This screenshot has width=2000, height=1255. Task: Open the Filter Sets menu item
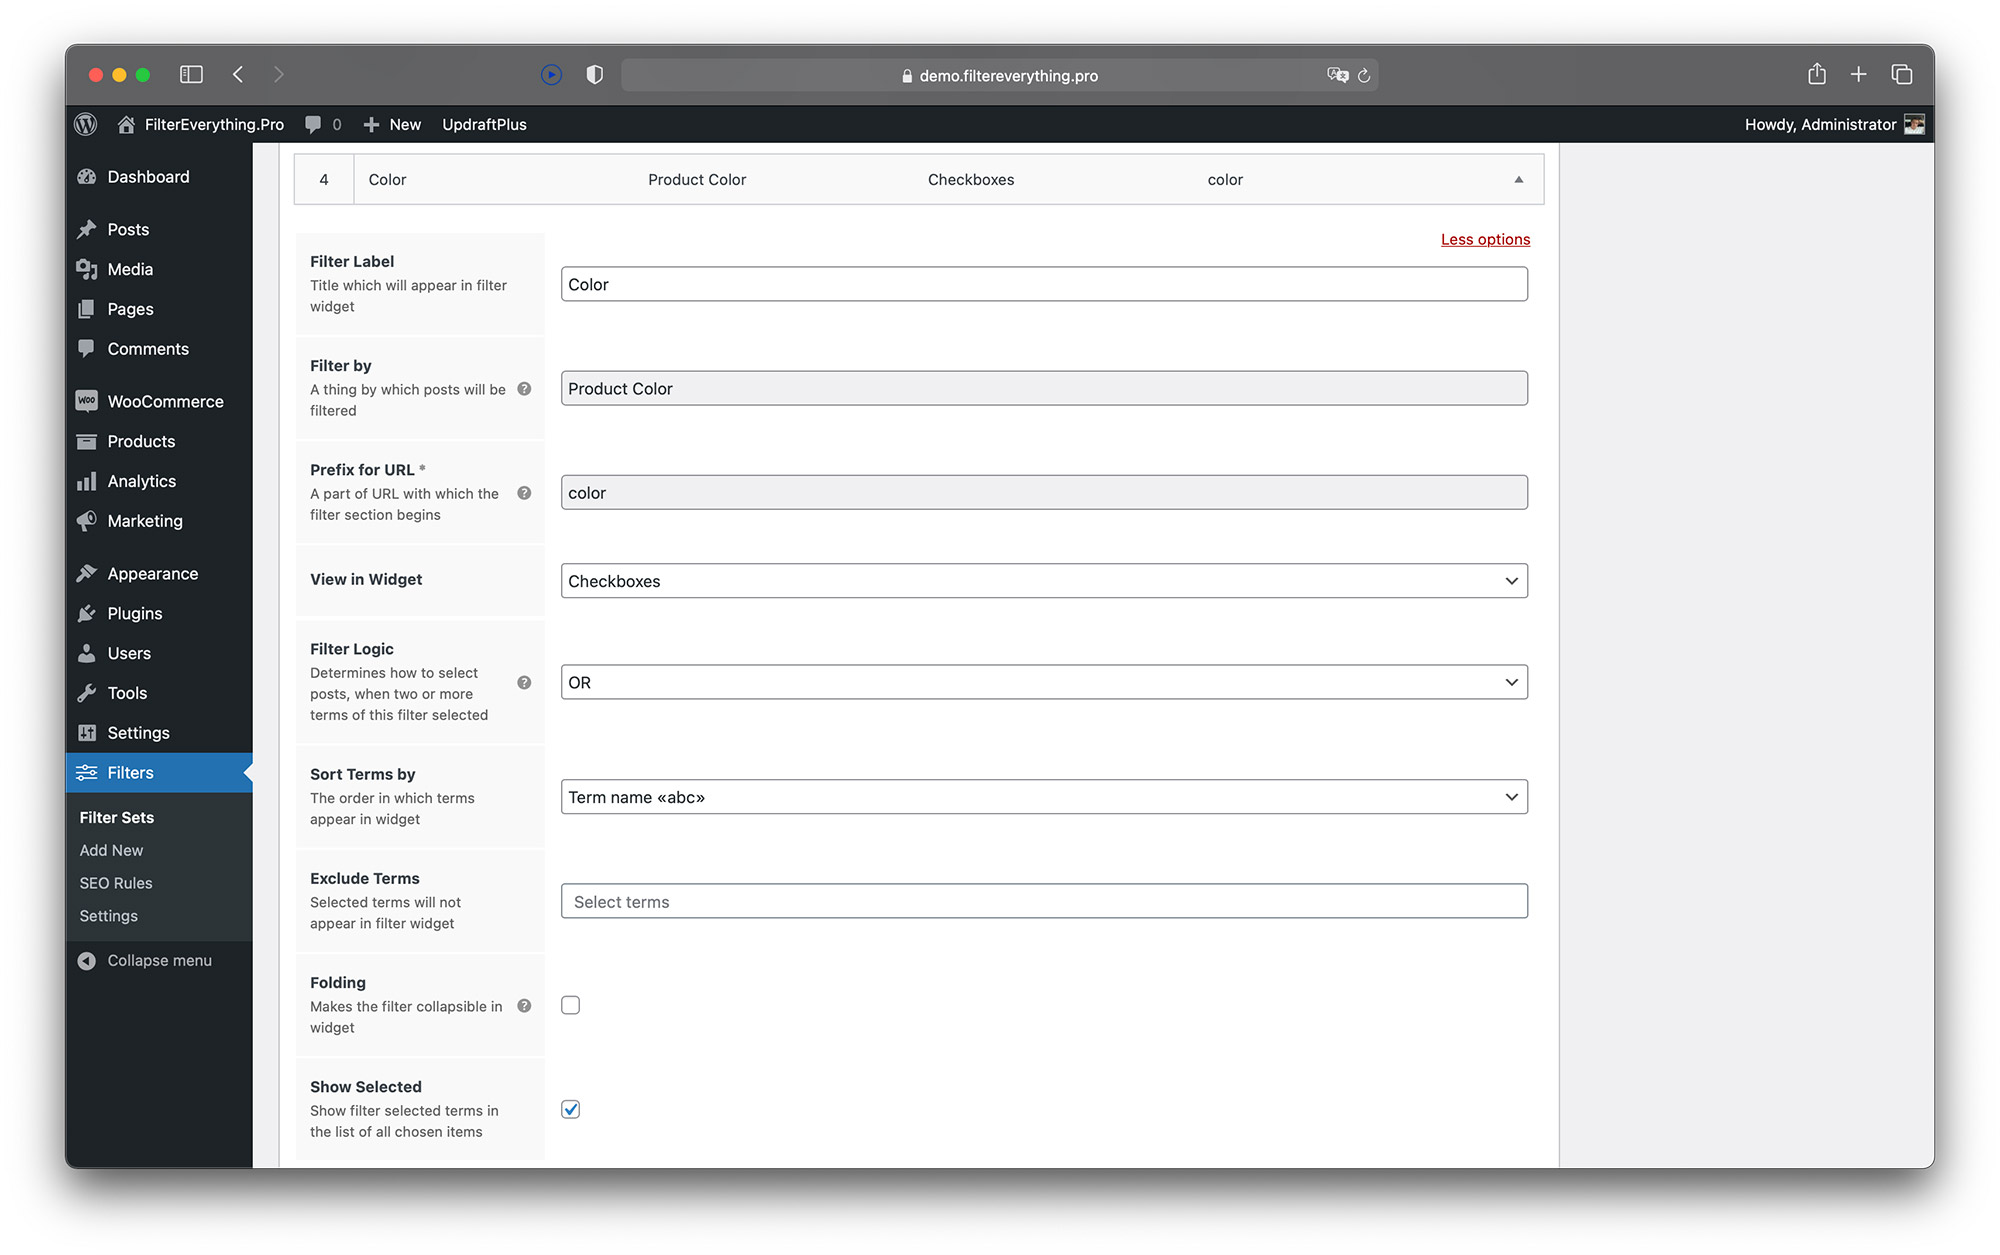[x=116, y=817]
